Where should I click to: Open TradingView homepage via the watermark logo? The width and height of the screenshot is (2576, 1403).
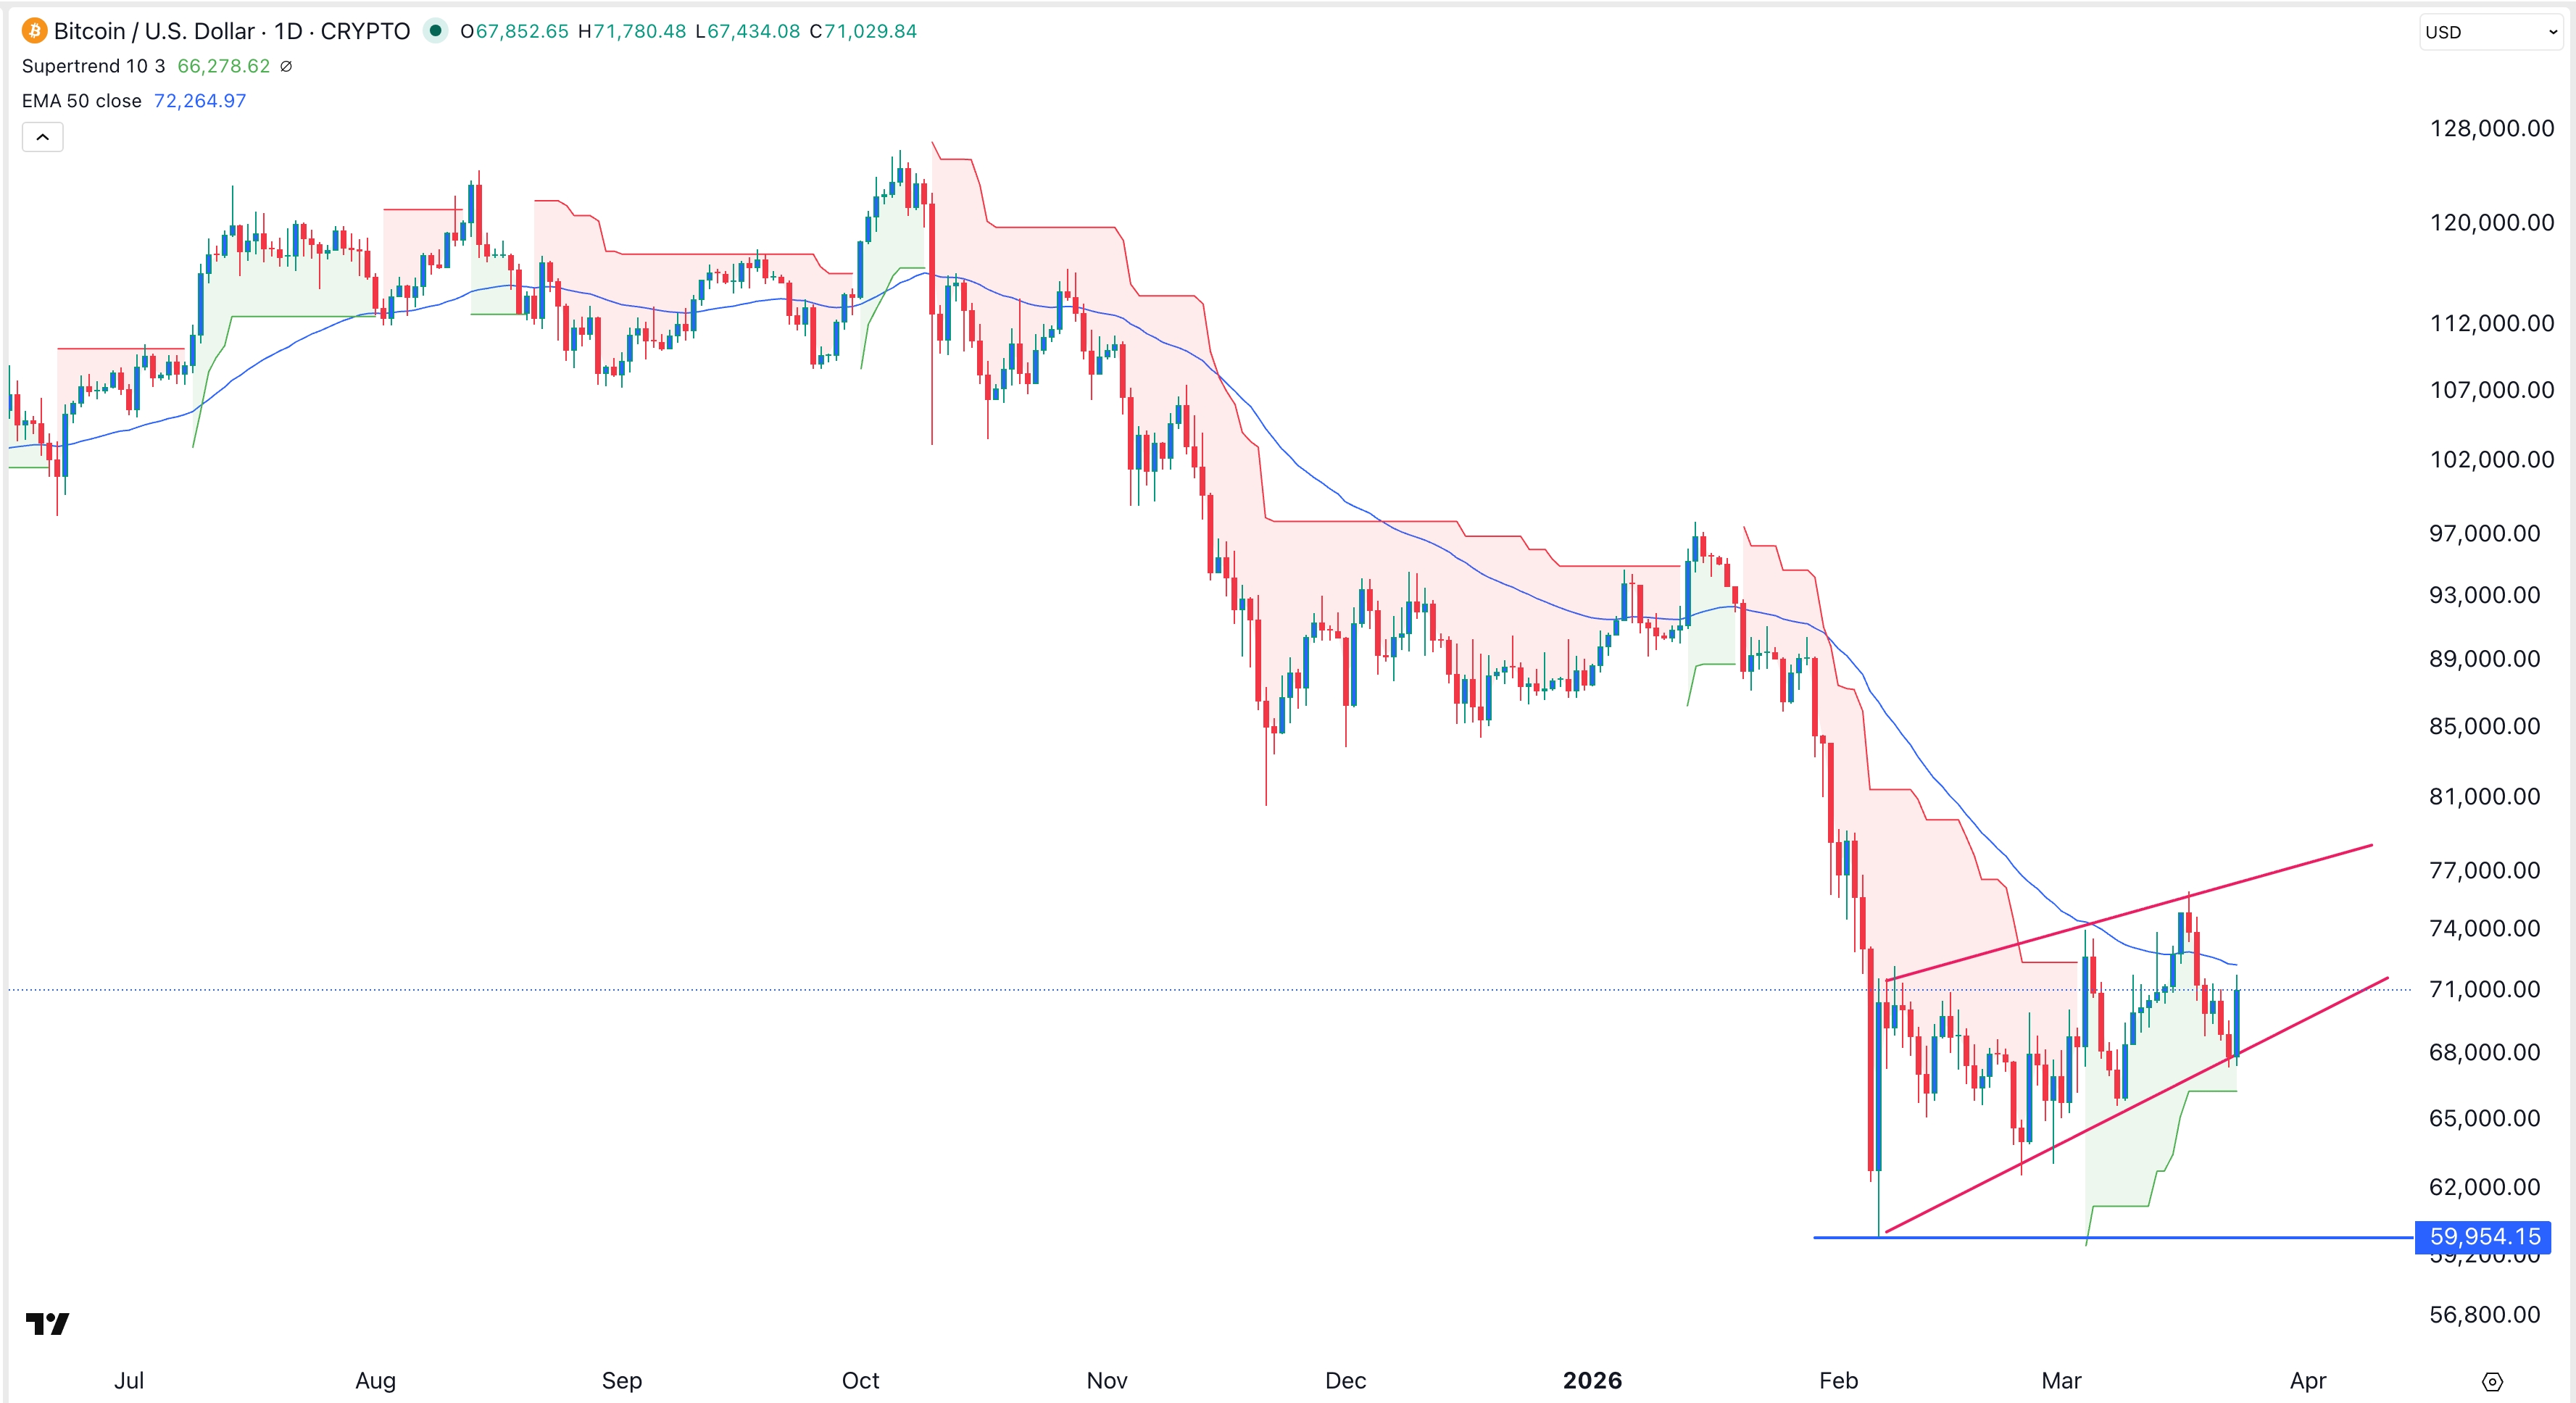[47, 1324]
